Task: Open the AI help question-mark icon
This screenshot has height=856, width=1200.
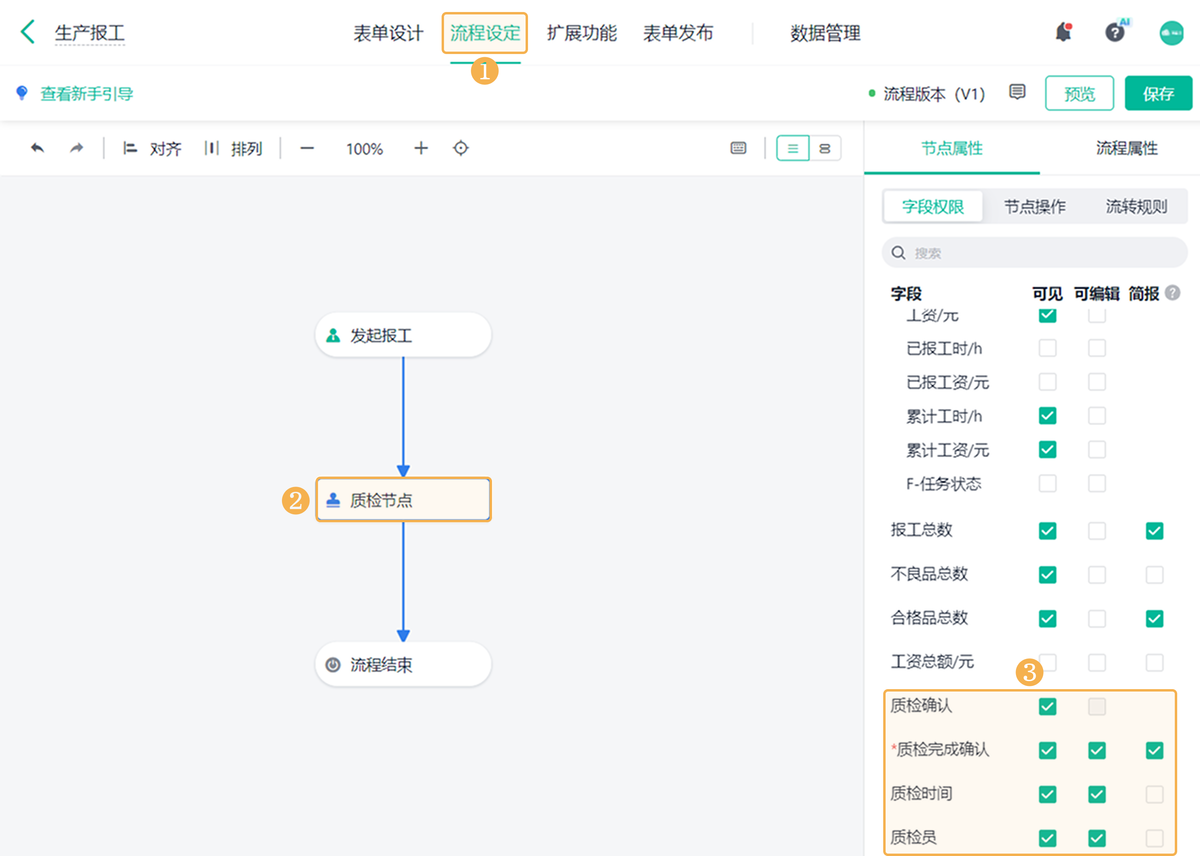Action: click(x=1113, y=32)
